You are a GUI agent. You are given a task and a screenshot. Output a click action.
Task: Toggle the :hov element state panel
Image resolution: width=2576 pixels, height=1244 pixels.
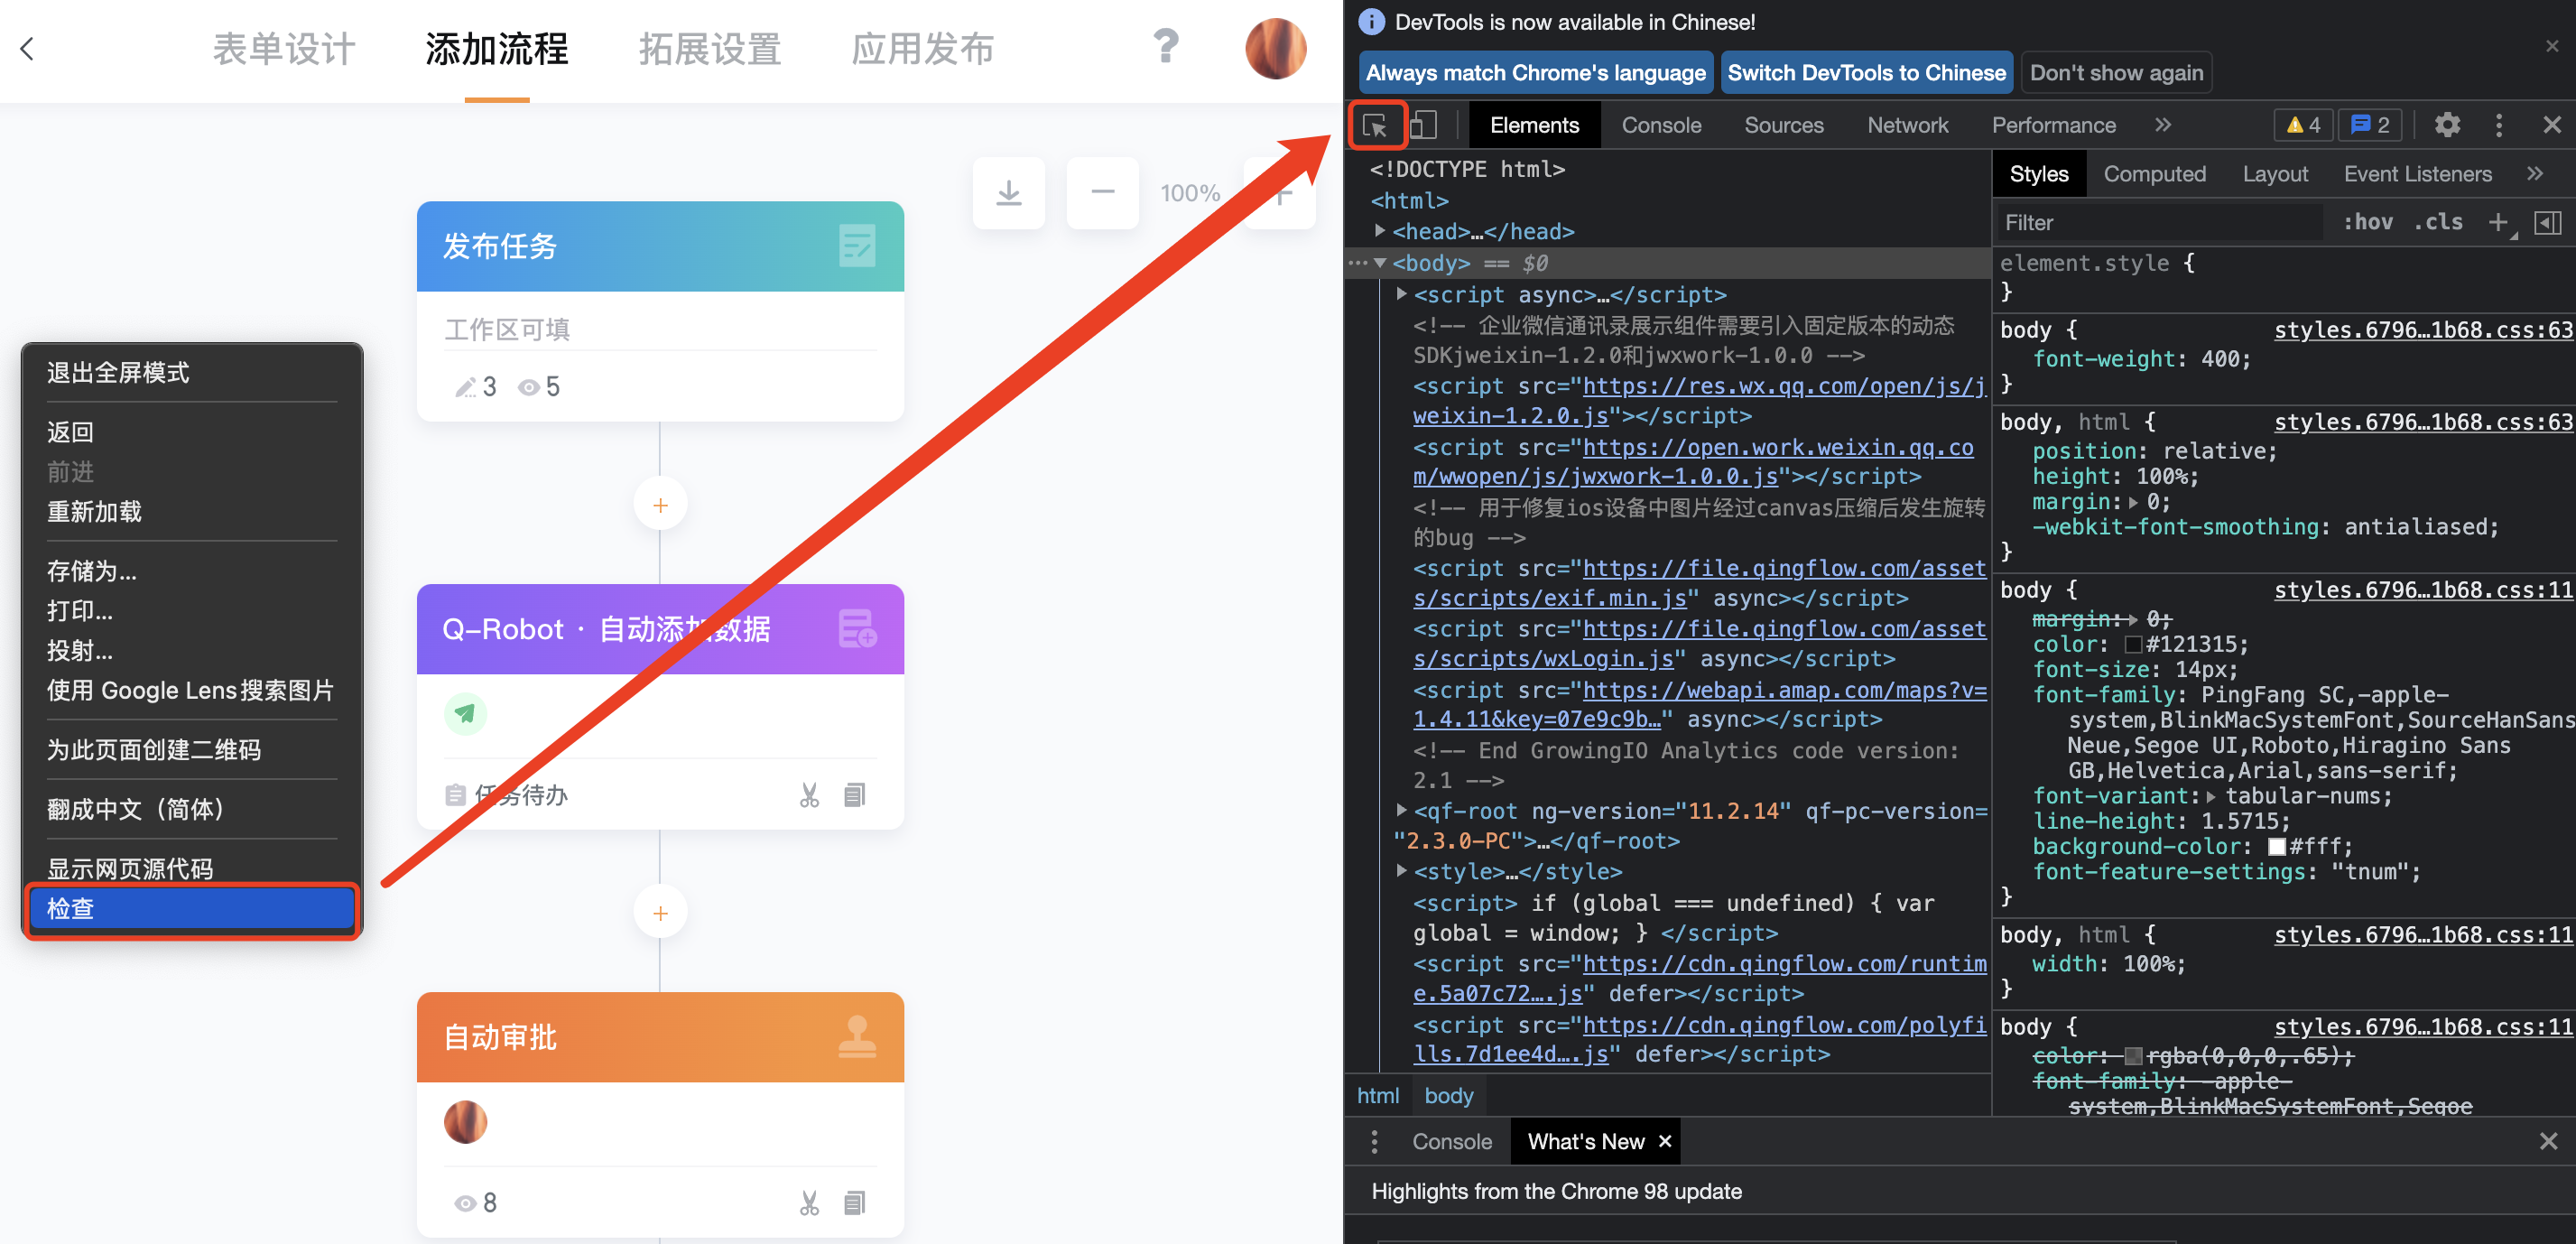click(2368, 222)
